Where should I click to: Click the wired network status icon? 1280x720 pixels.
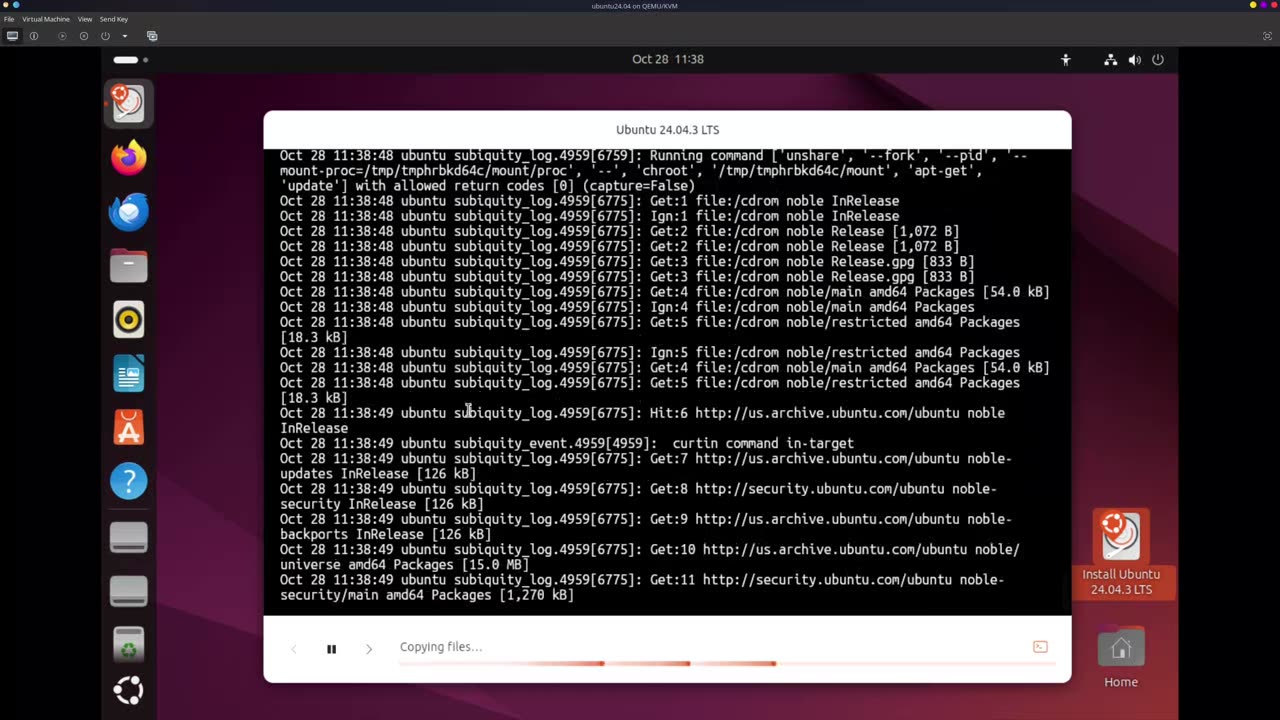[x=1110, y=60]
